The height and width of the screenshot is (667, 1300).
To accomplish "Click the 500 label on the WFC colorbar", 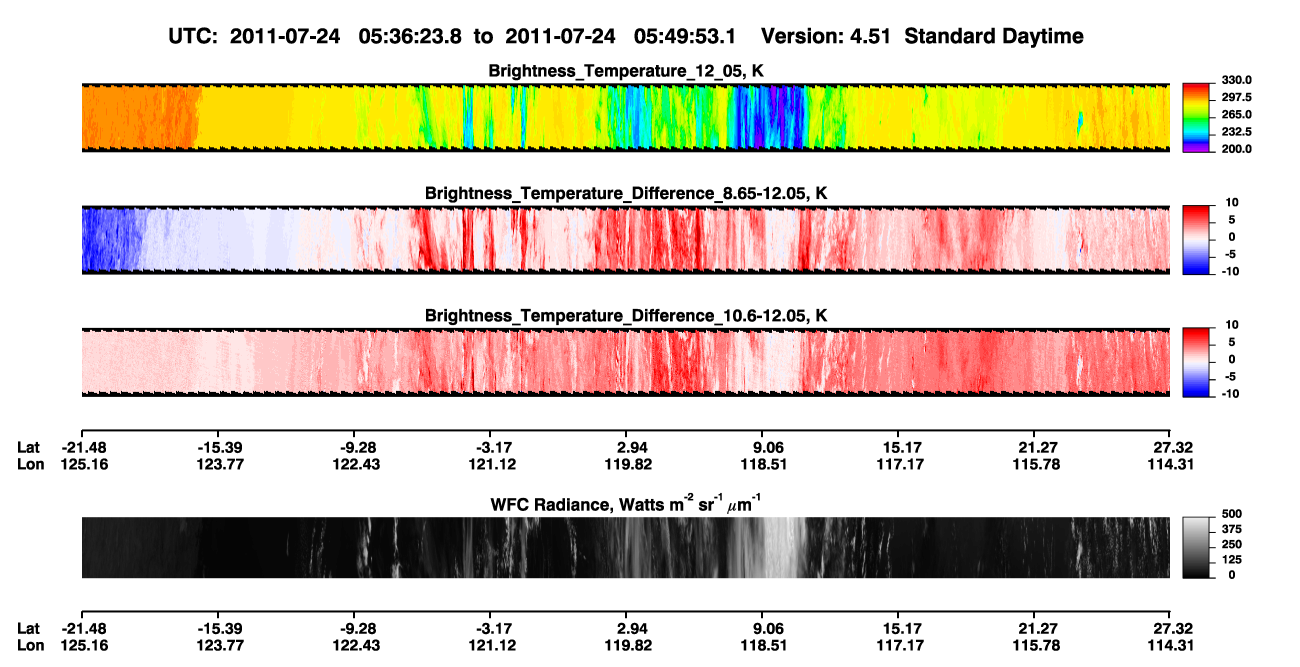I will point(1232,515).
